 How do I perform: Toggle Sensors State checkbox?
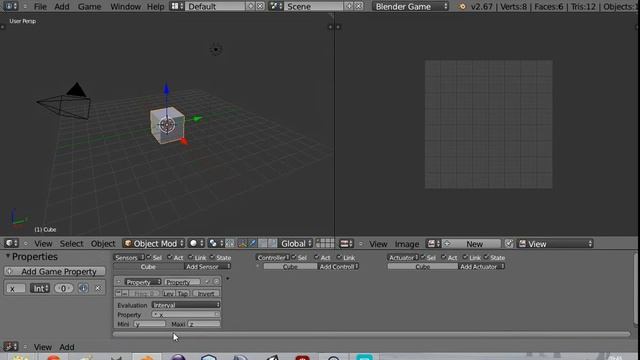click(212, 257)
